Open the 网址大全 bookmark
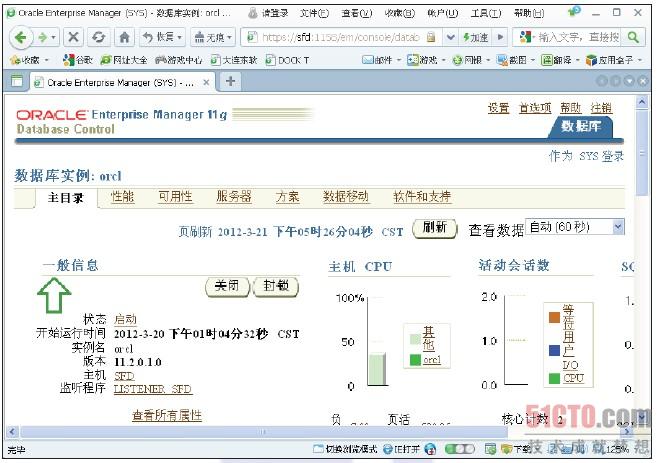 click(x=124, y=60)
